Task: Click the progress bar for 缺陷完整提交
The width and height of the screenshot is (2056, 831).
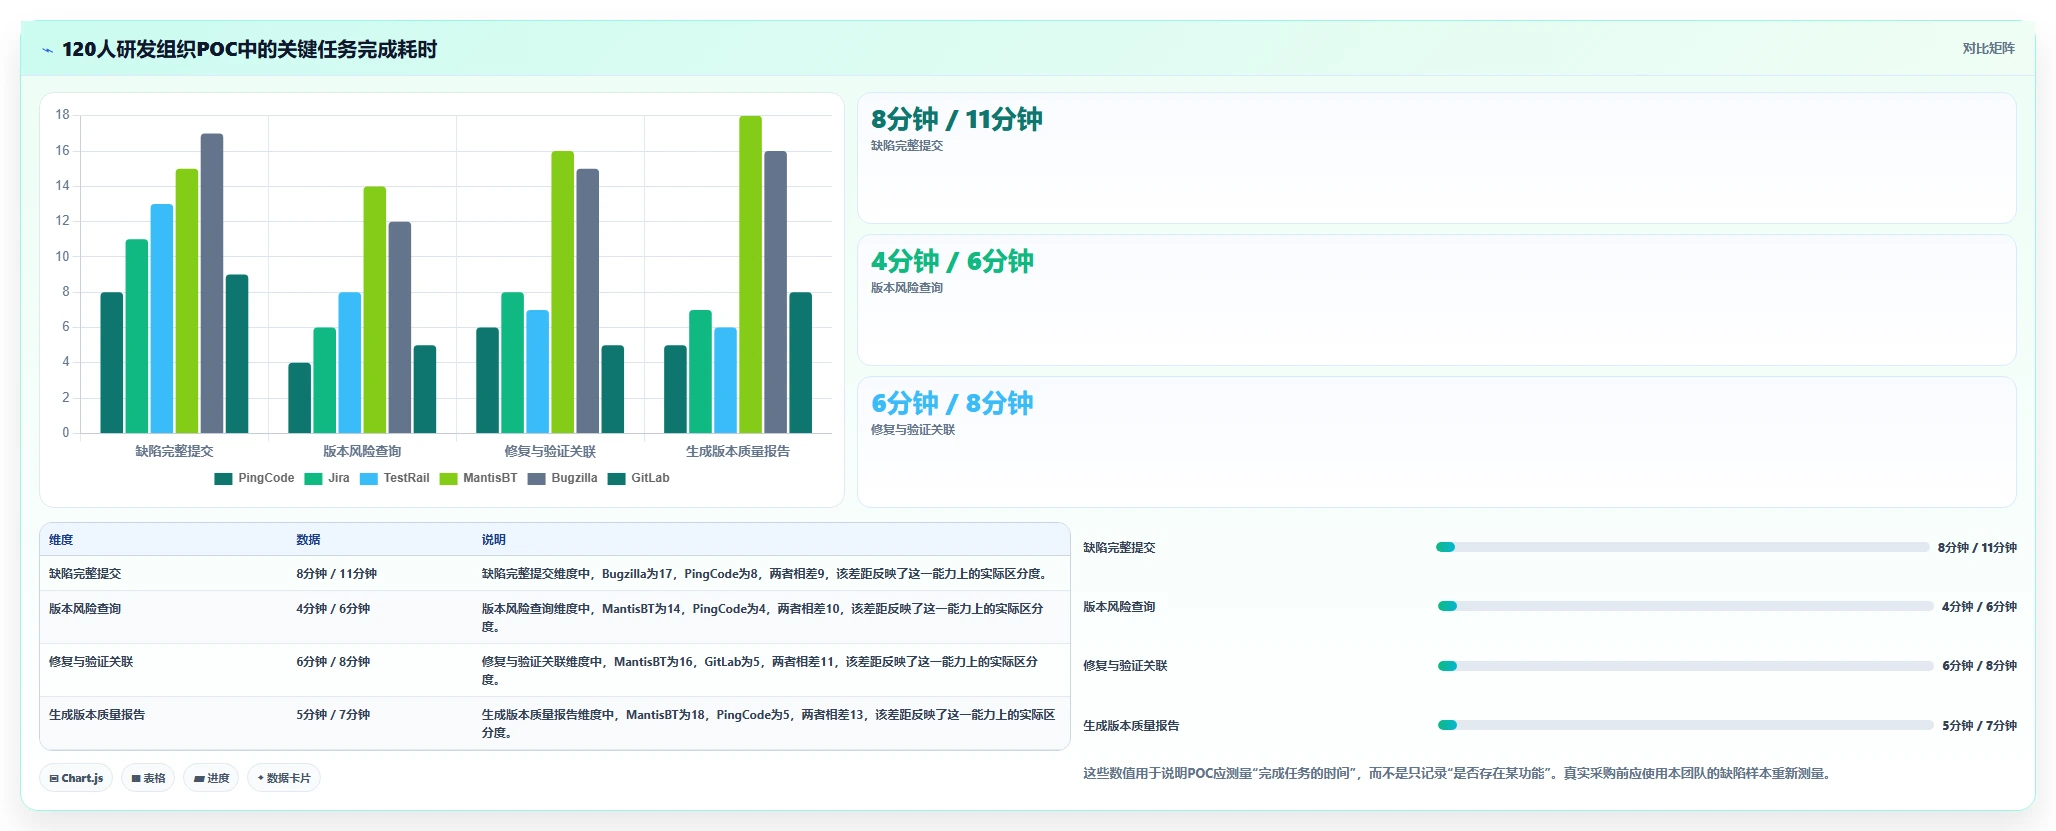Action: (1682, 547)
